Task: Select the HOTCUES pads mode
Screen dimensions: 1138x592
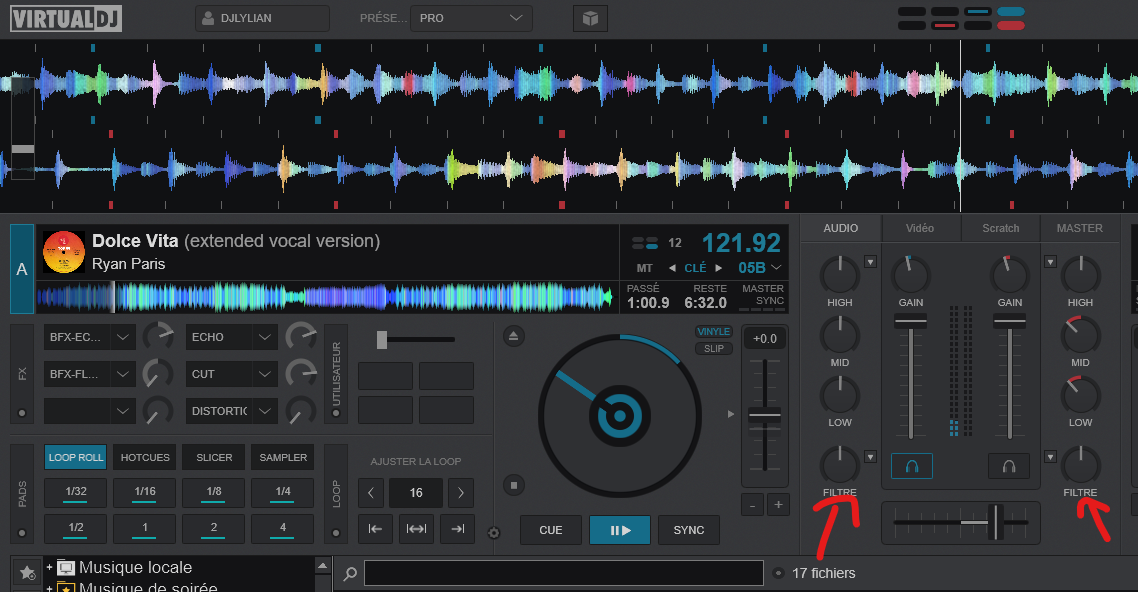Action: point(144,458)
